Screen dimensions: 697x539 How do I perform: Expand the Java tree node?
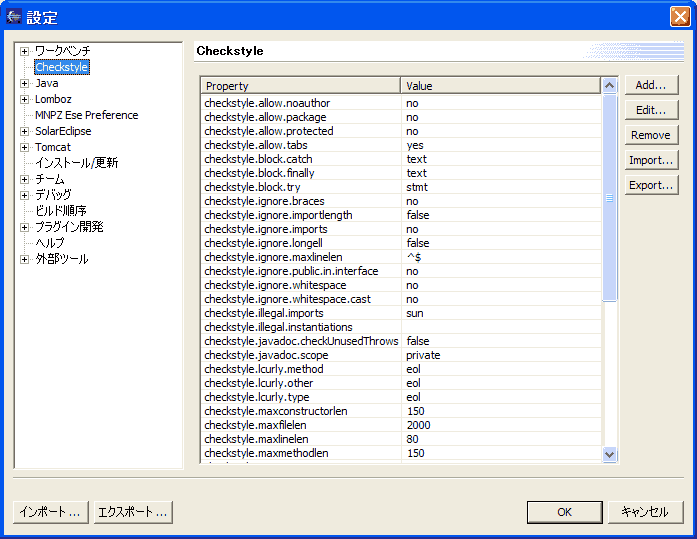click(24, 84)
